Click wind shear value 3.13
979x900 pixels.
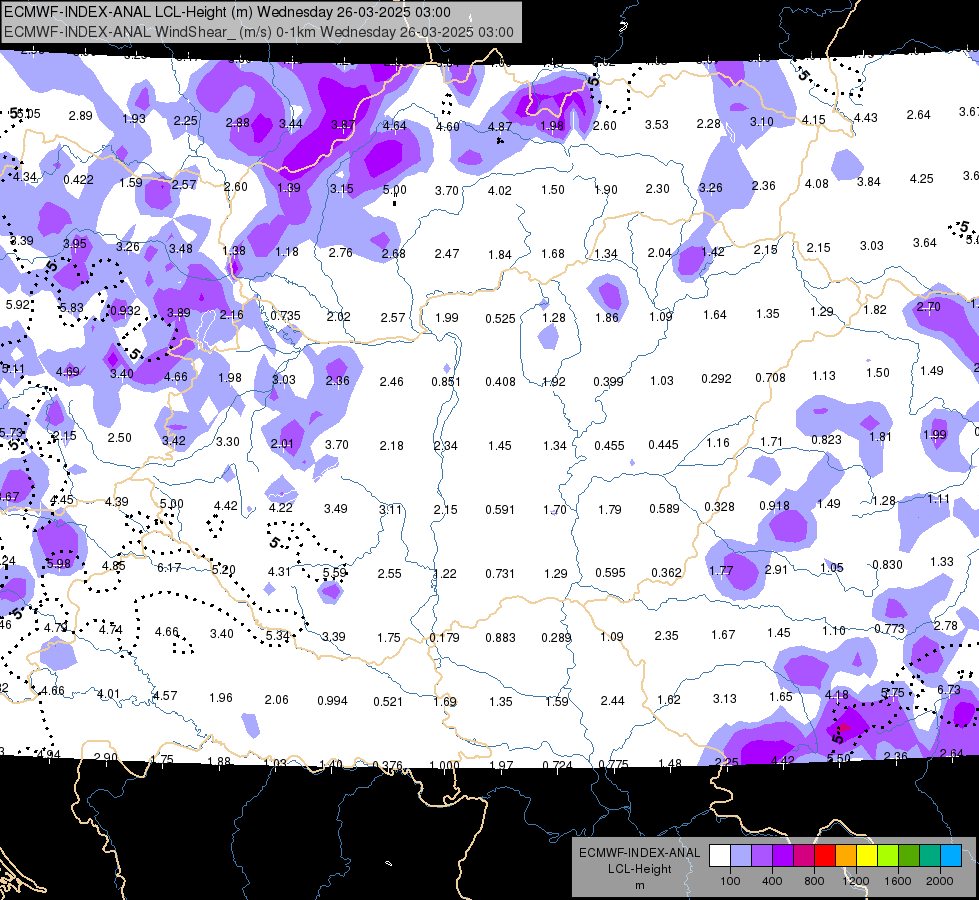[x=724, y=698]
